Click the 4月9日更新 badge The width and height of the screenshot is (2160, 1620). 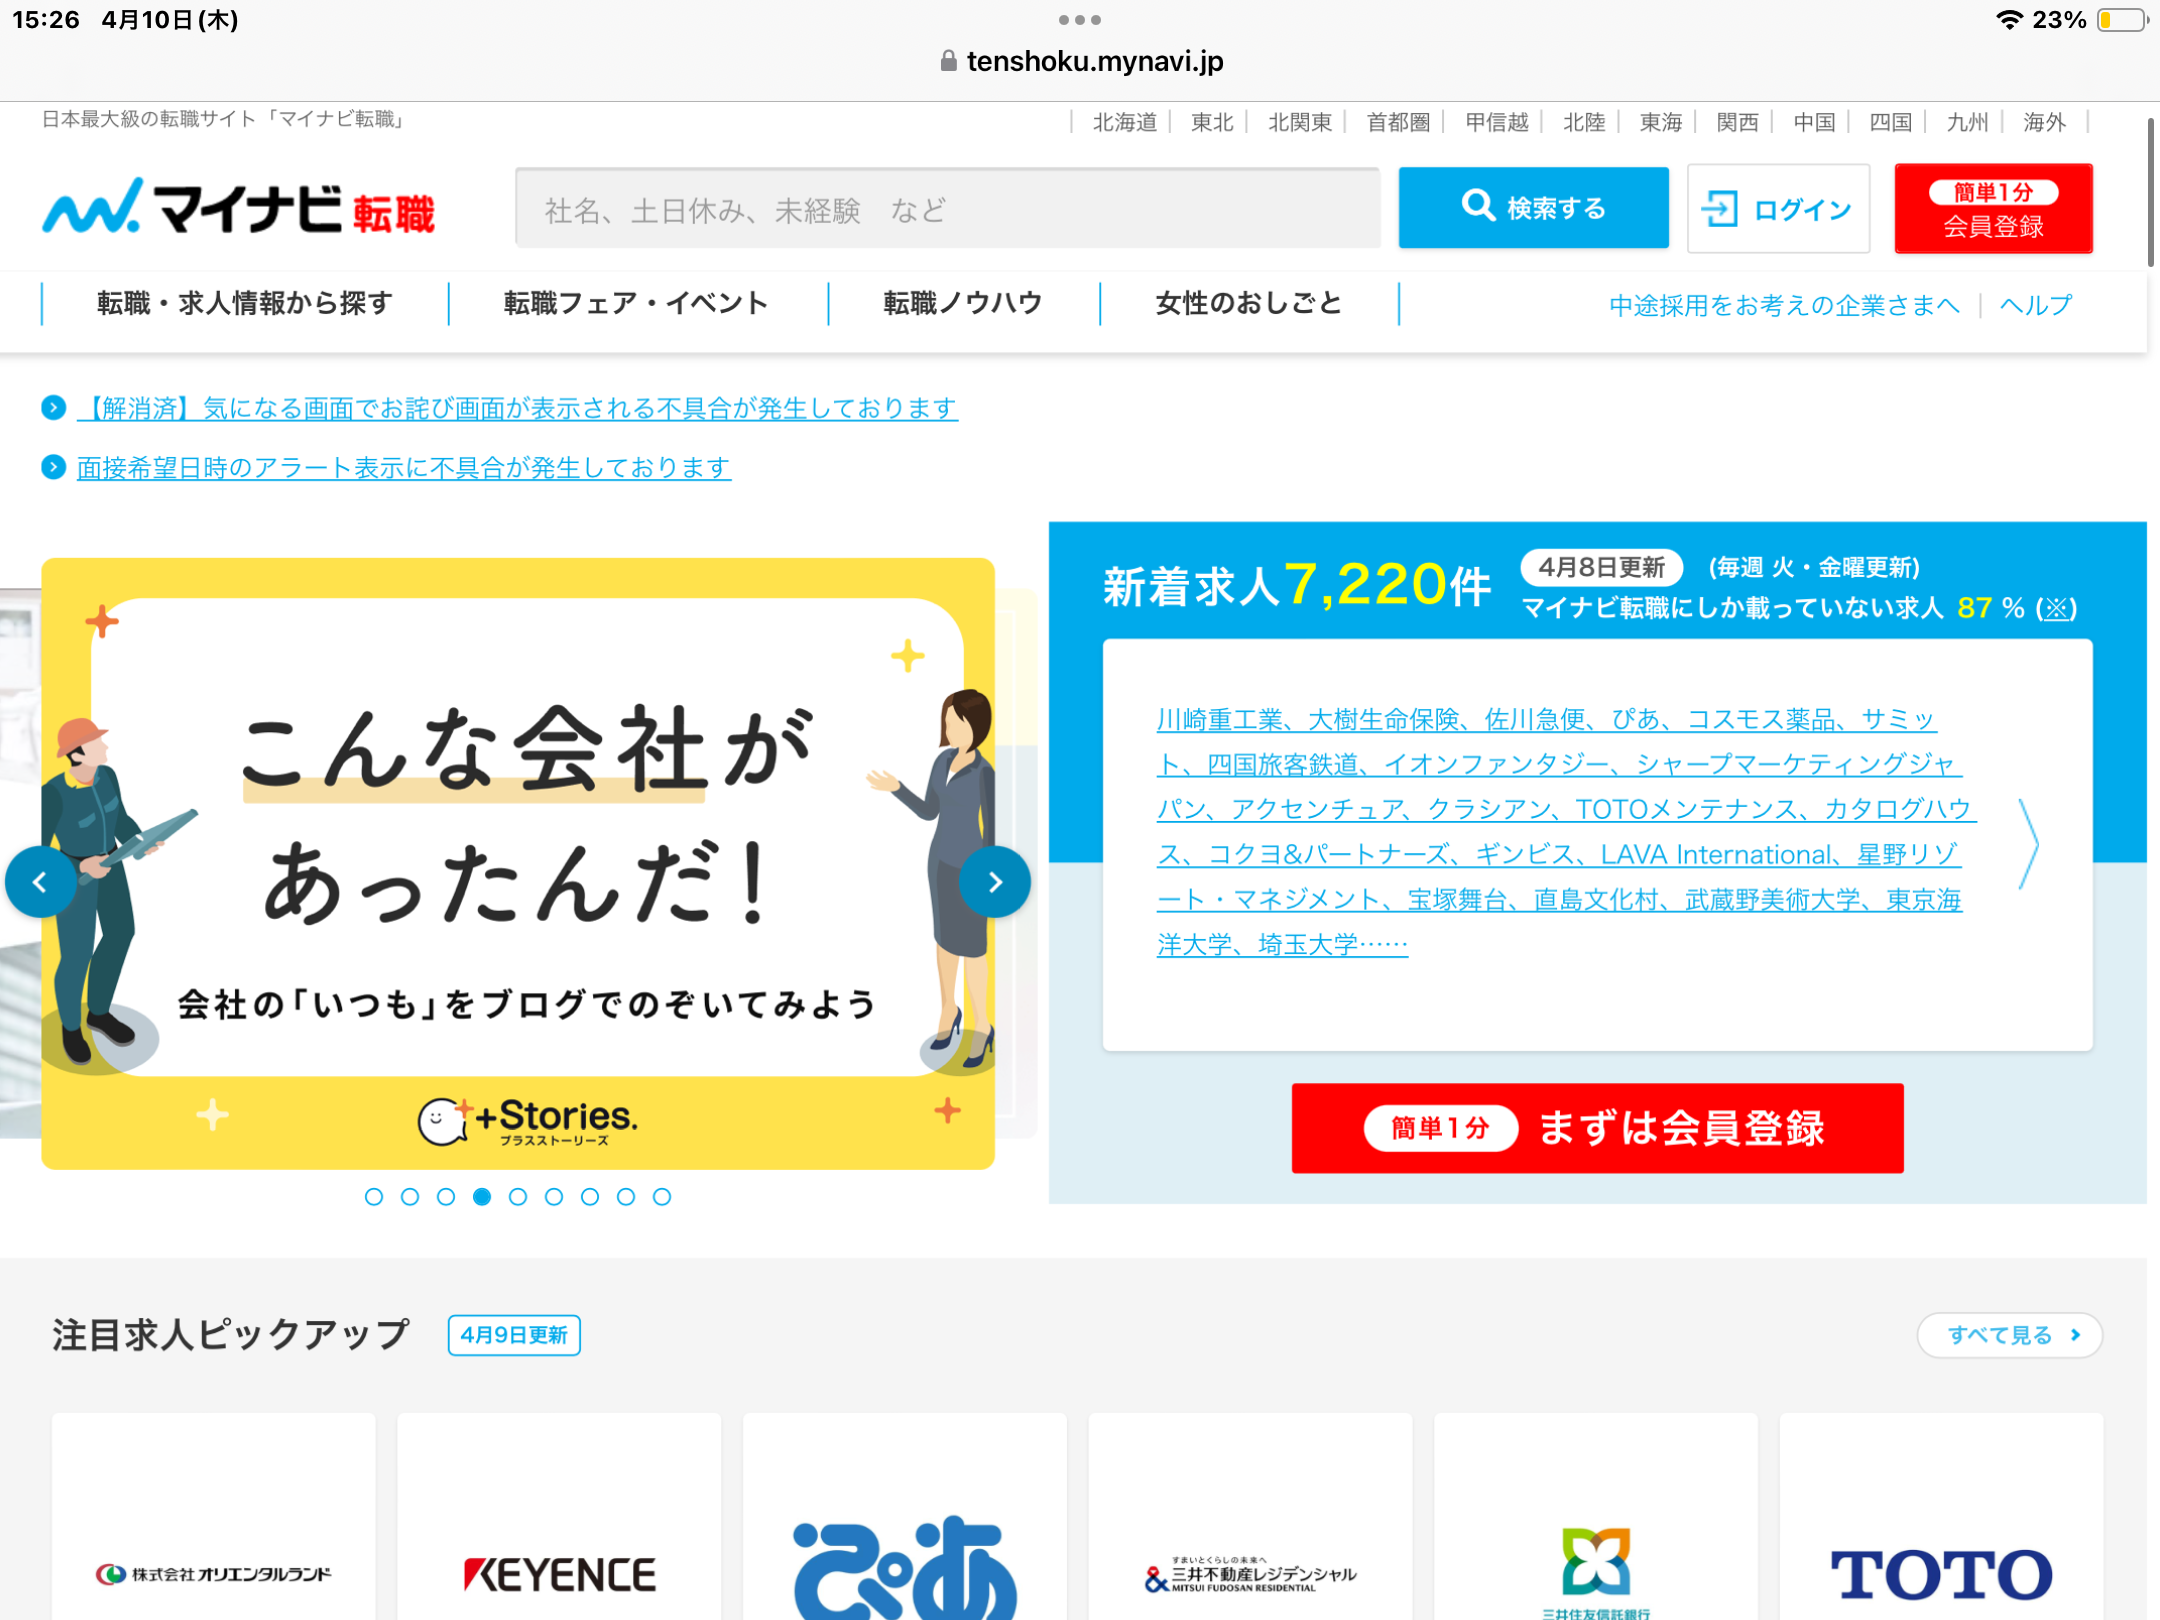514,1335
